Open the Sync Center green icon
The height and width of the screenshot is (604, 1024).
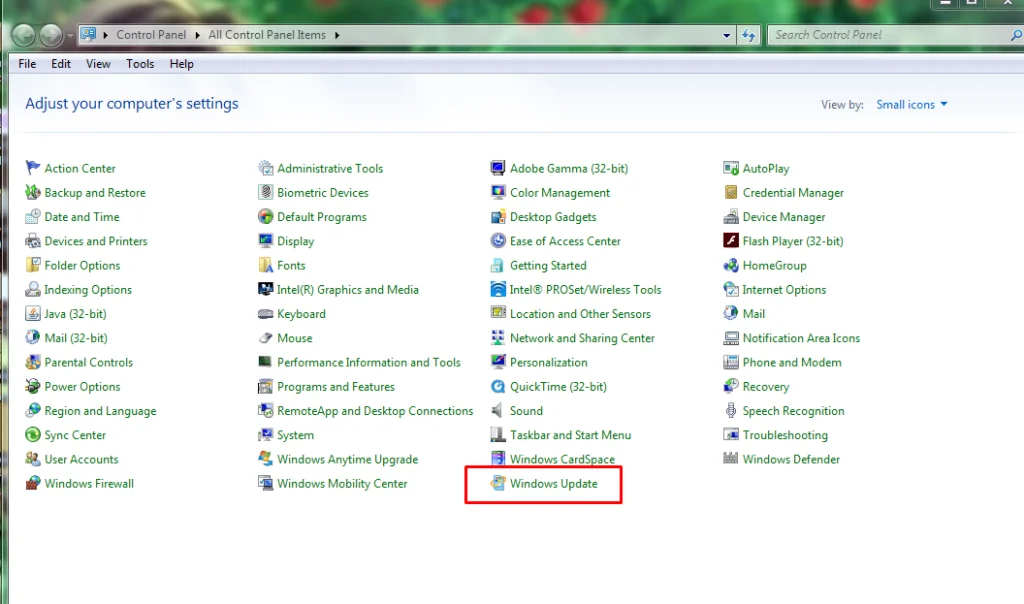pyautogui.click(x=33, y=434)
